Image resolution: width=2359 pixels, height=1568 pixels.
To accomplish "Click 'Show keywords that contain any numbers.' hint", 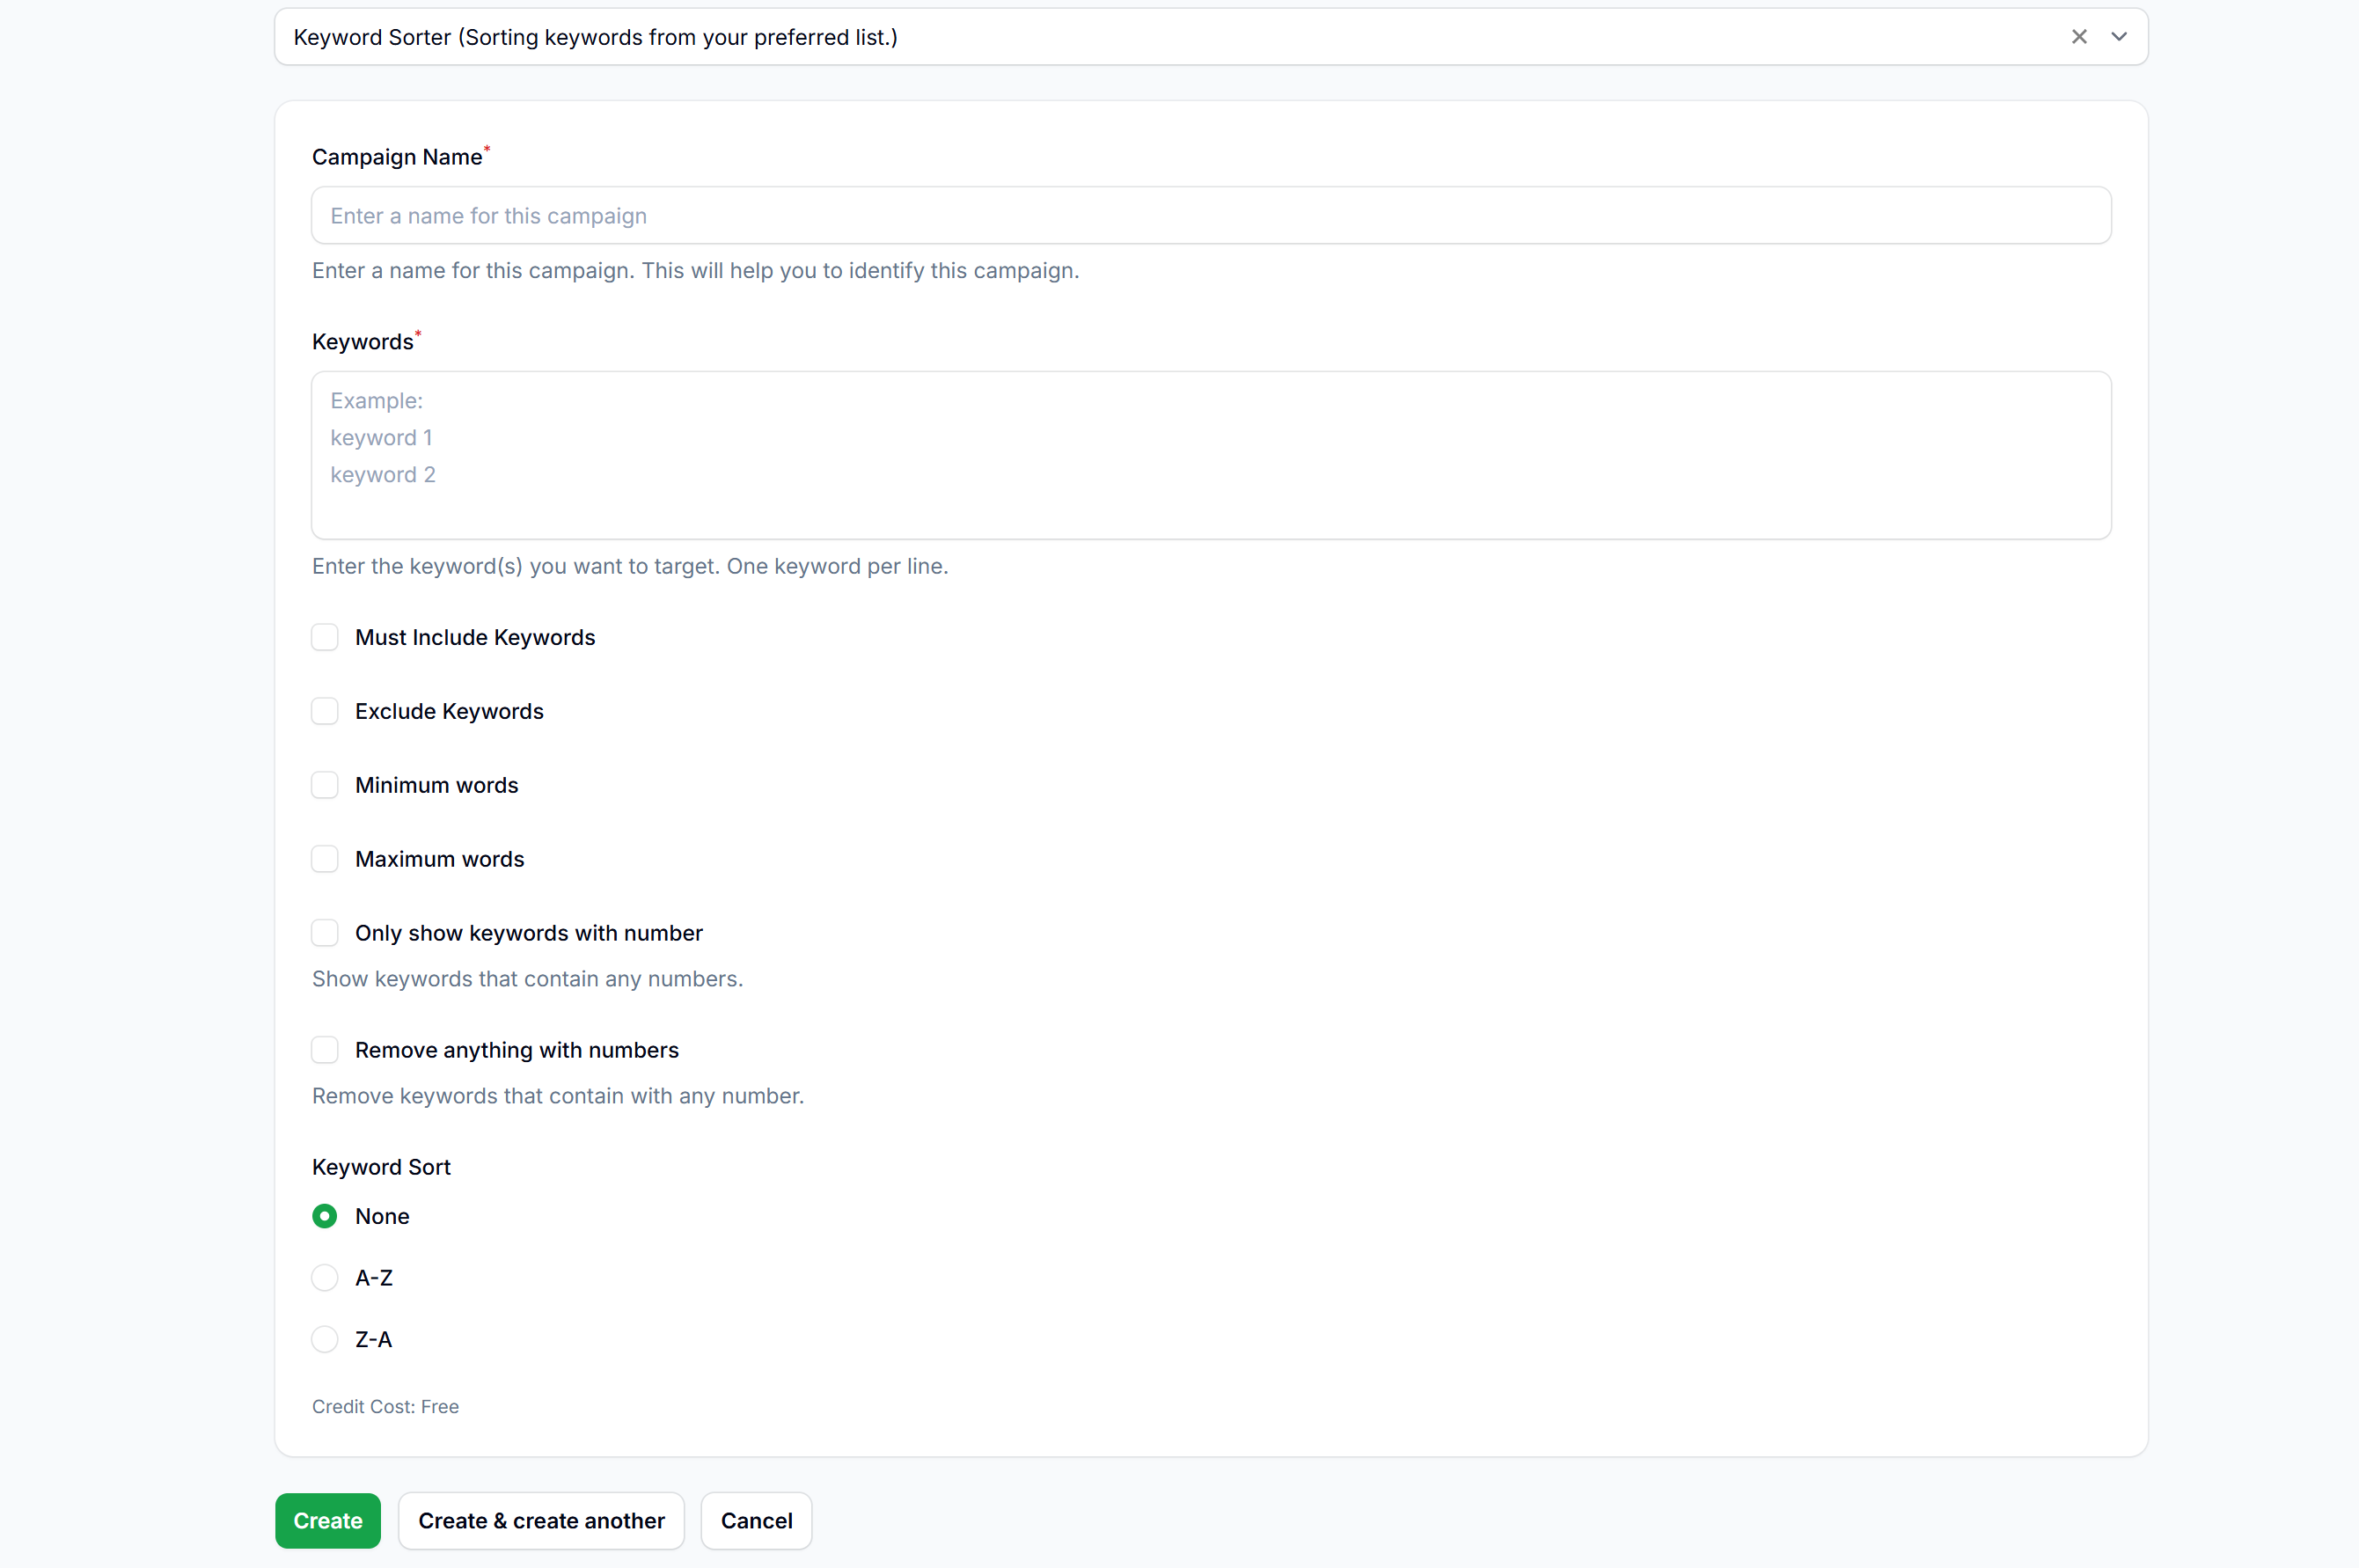I will tap(527, 979).
